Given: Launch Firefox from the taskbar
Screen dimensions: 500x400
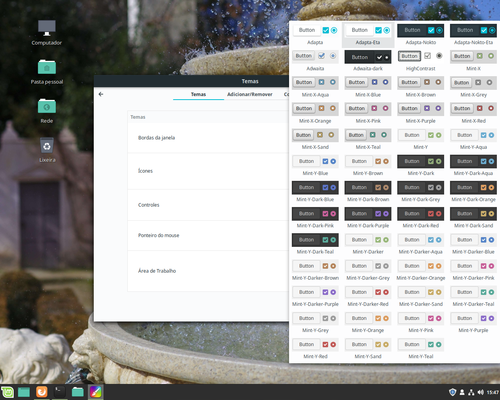Looking at the screenshot, I should pyautogui.click(x=42, y=392).
